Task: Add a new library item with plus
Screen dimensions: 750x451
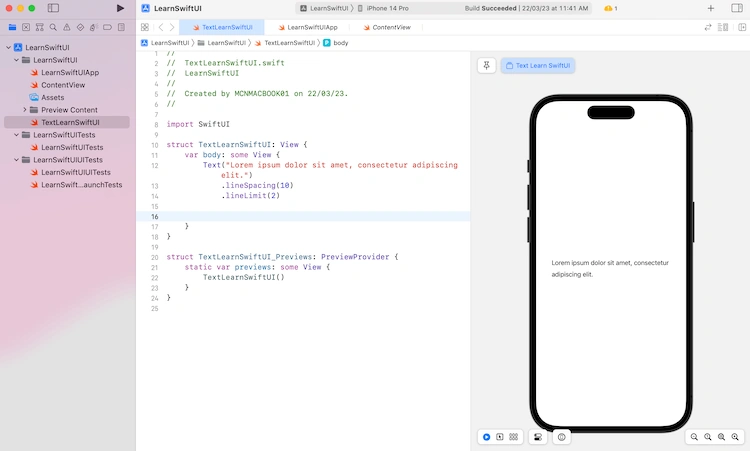Action: [711, 8]
